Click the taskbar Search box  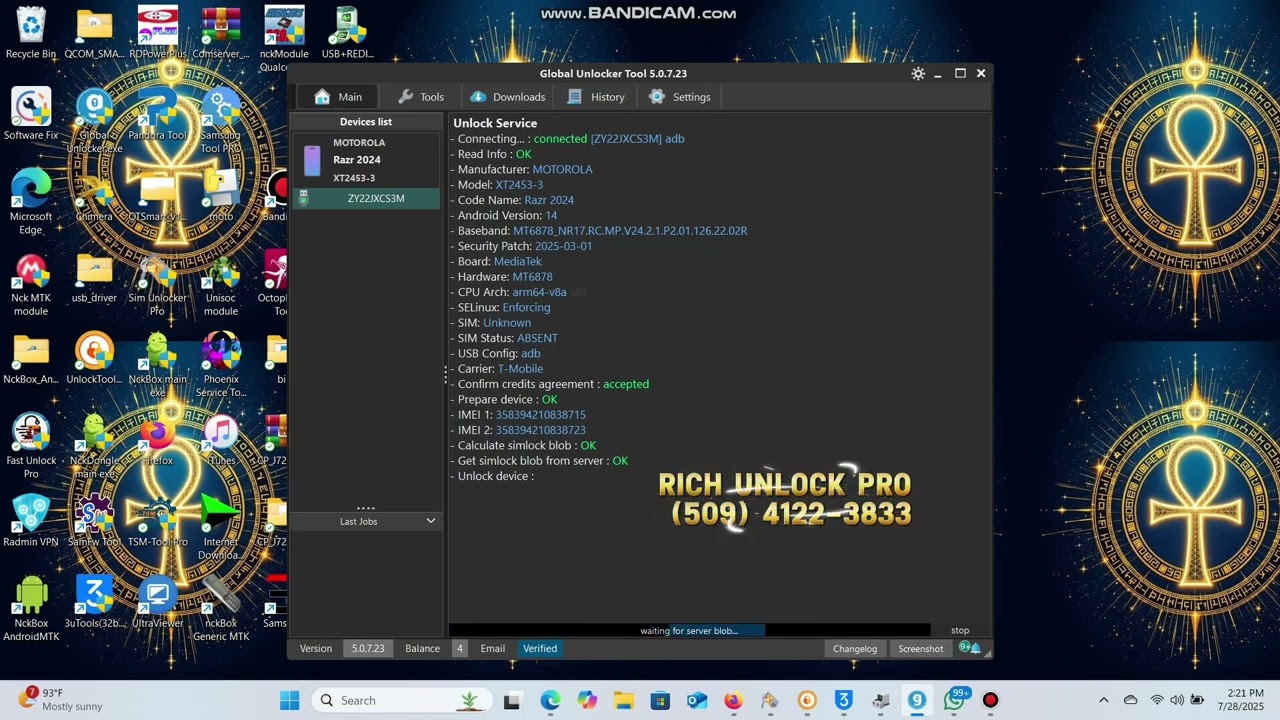401,700
